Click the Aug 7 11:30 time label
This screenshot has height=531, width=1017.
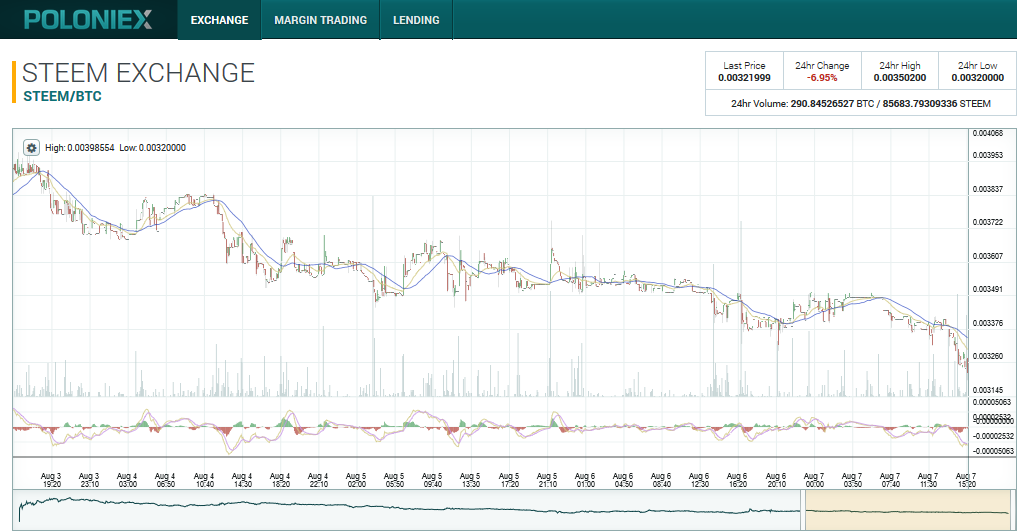pos(928,480)
